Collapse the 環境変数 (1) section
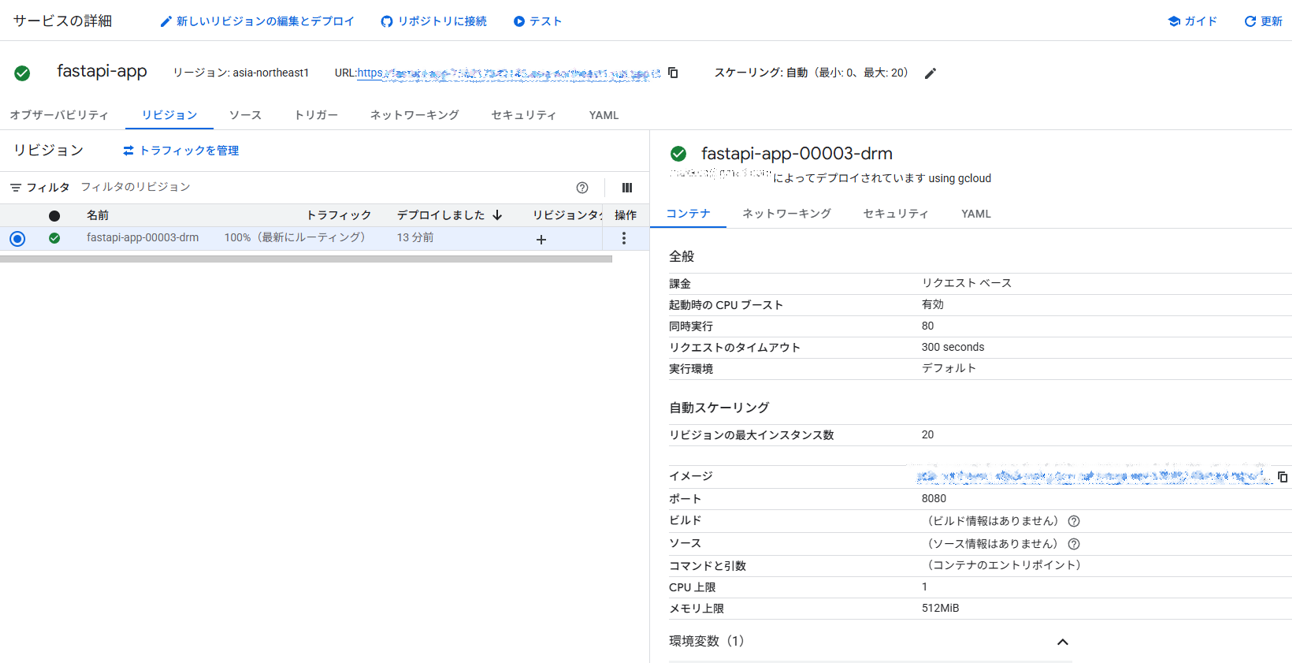The height and width of the screenshot is (663, 1292). point(1062,642)
